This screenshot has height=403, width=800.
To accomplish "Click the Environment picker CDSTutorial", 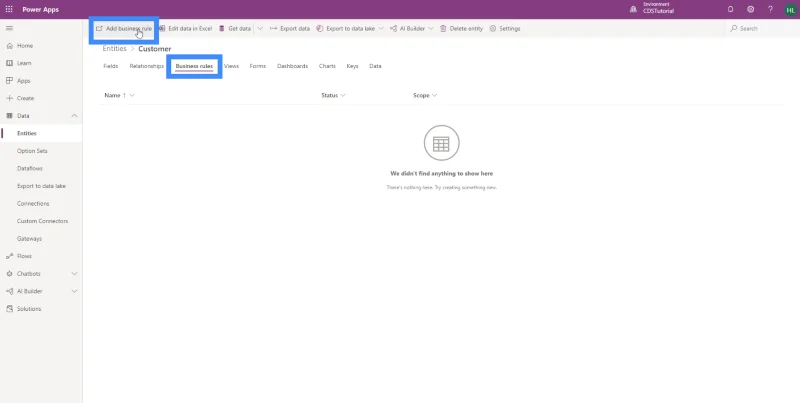I will pyautogui.click(x=652, y=8).
